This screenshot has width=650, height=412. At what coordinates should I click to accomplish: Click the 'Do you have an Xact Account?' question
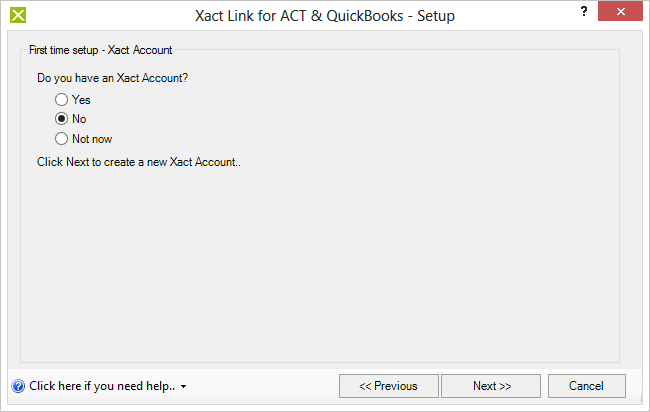tap(112, 78)
